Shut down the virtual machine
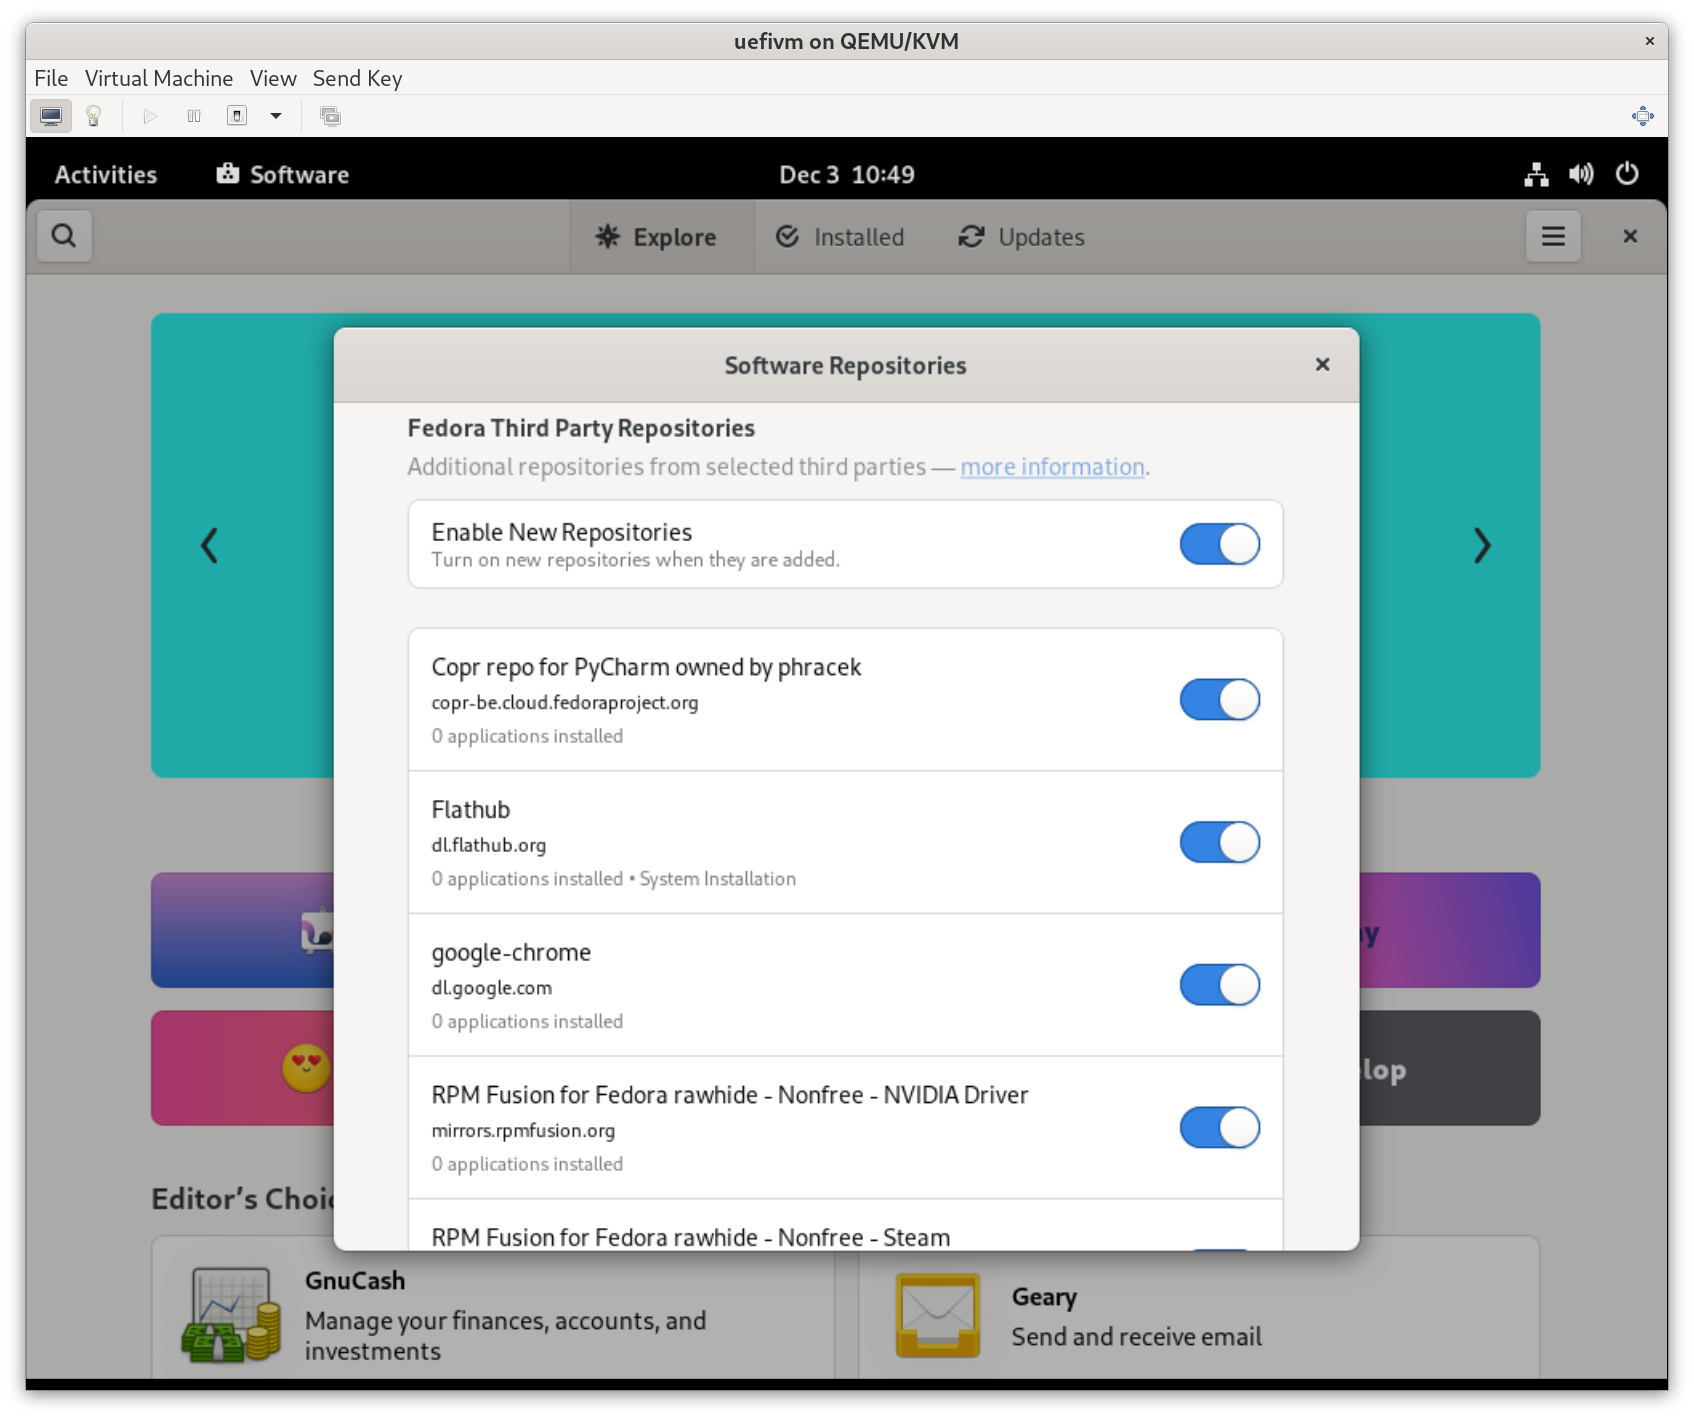Viewport: 1694px width, 1419px height. (237, 116)
